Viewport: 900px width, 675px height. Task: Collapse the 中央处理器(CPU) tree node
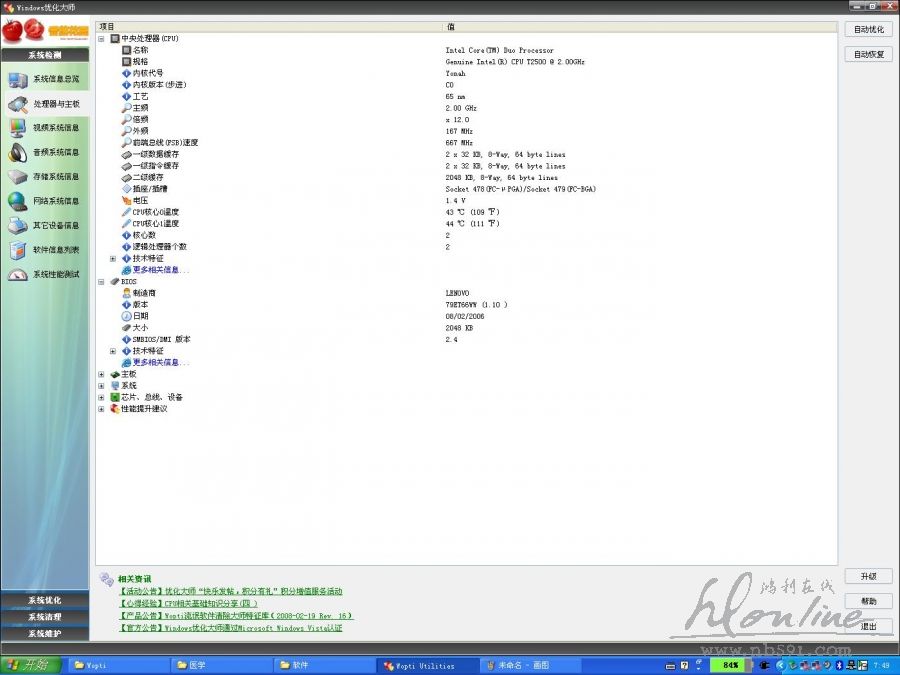101,38
